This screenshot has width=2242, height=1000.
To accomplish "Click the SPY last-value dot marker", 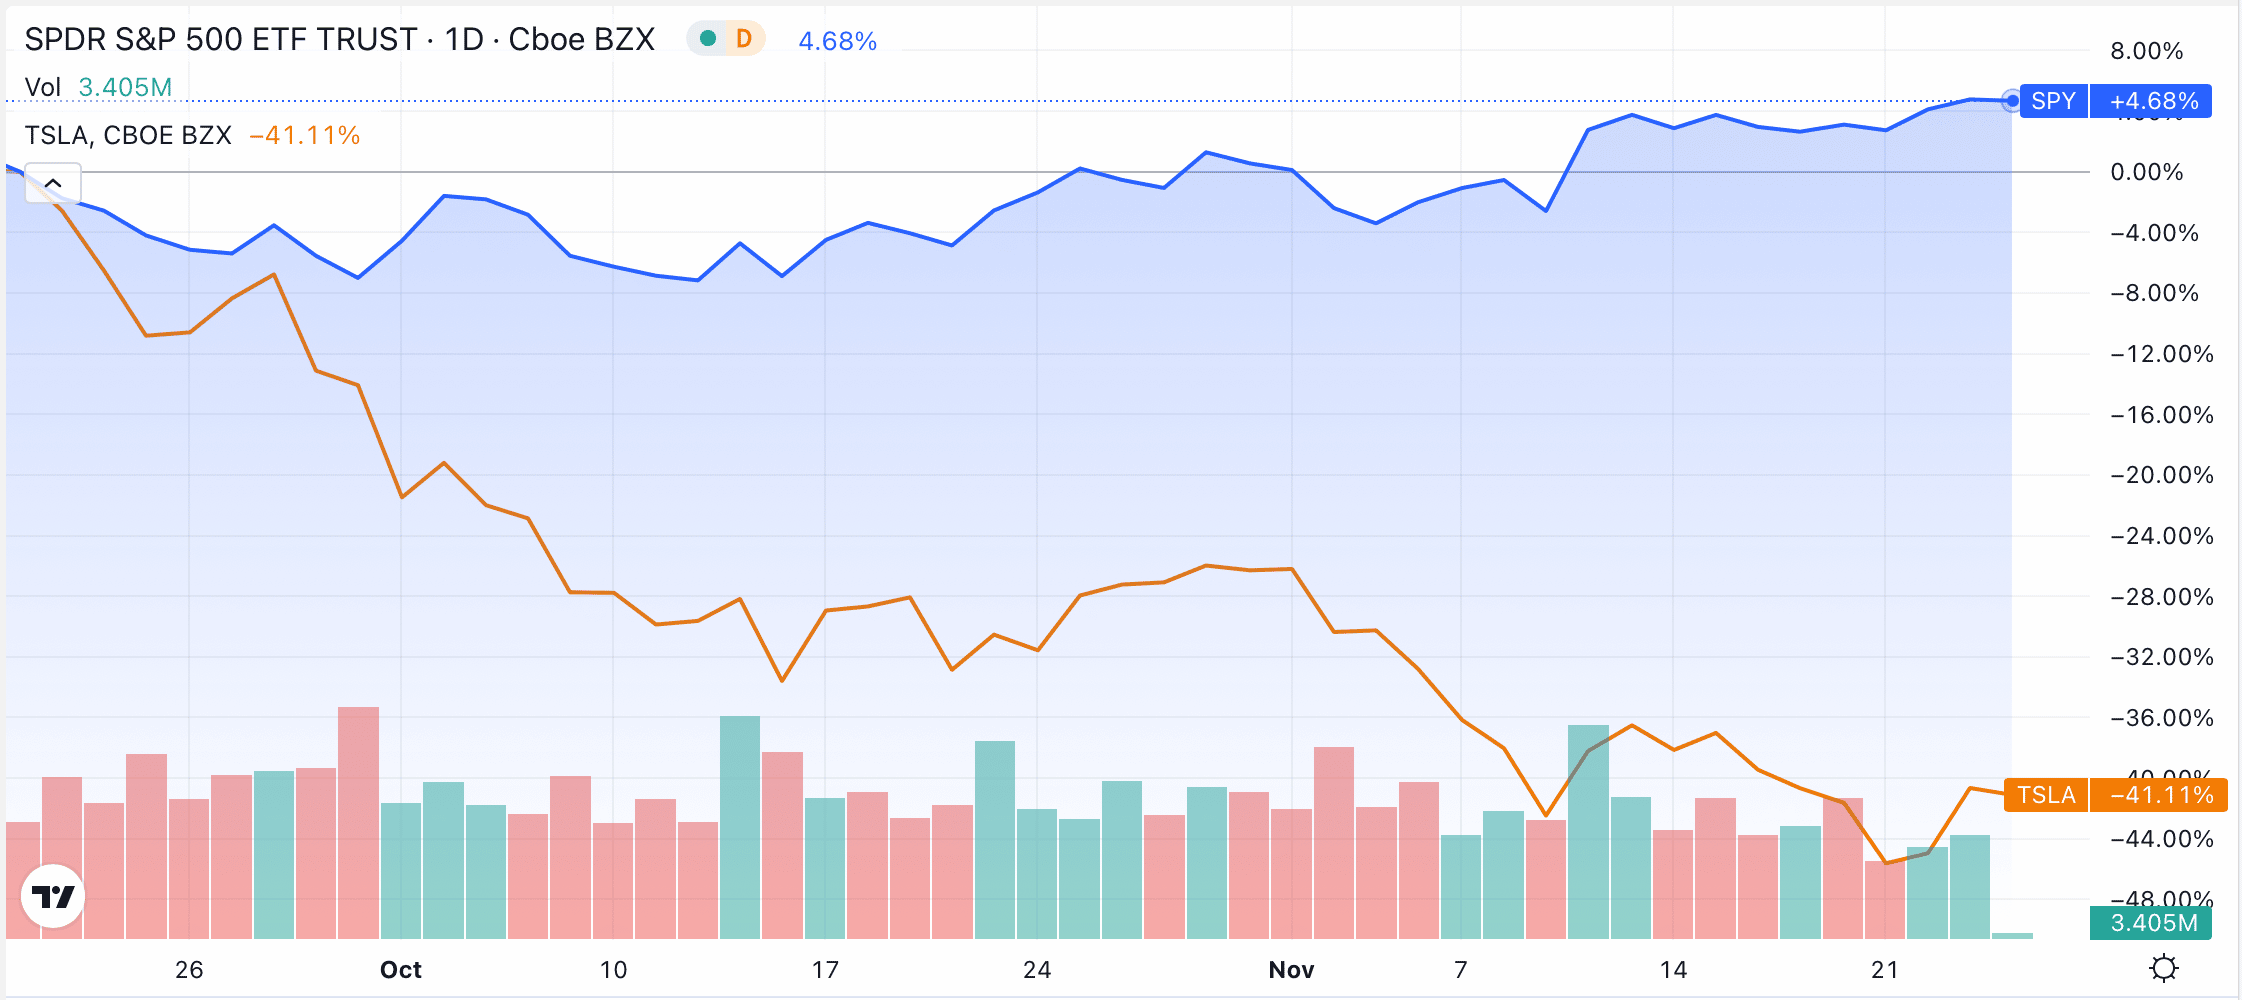I will tap(2011, 100).
